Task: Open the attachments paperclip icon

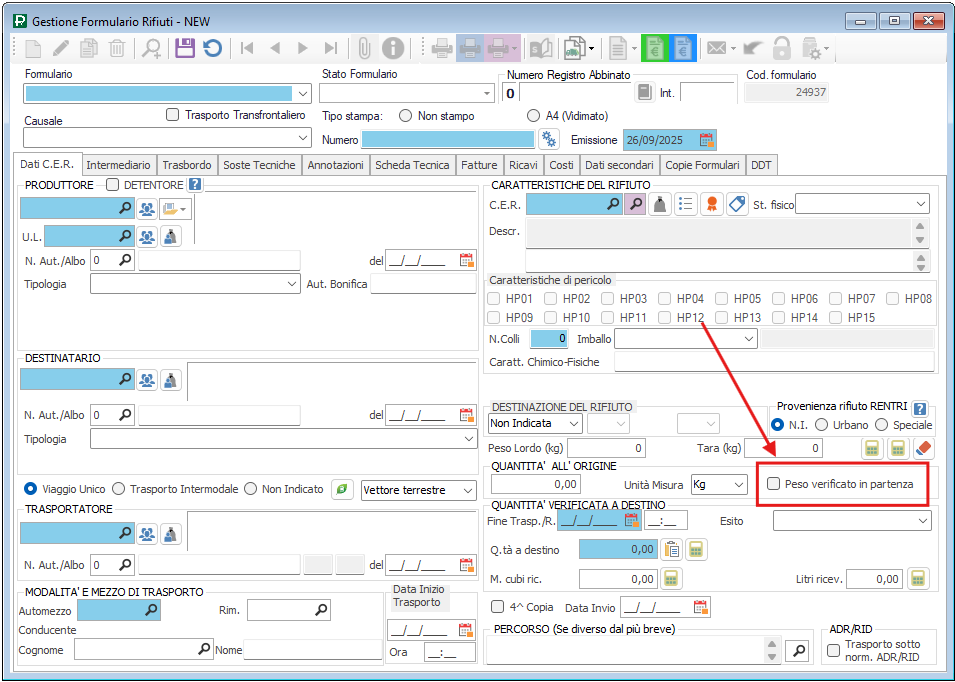Action: (364, 47)
